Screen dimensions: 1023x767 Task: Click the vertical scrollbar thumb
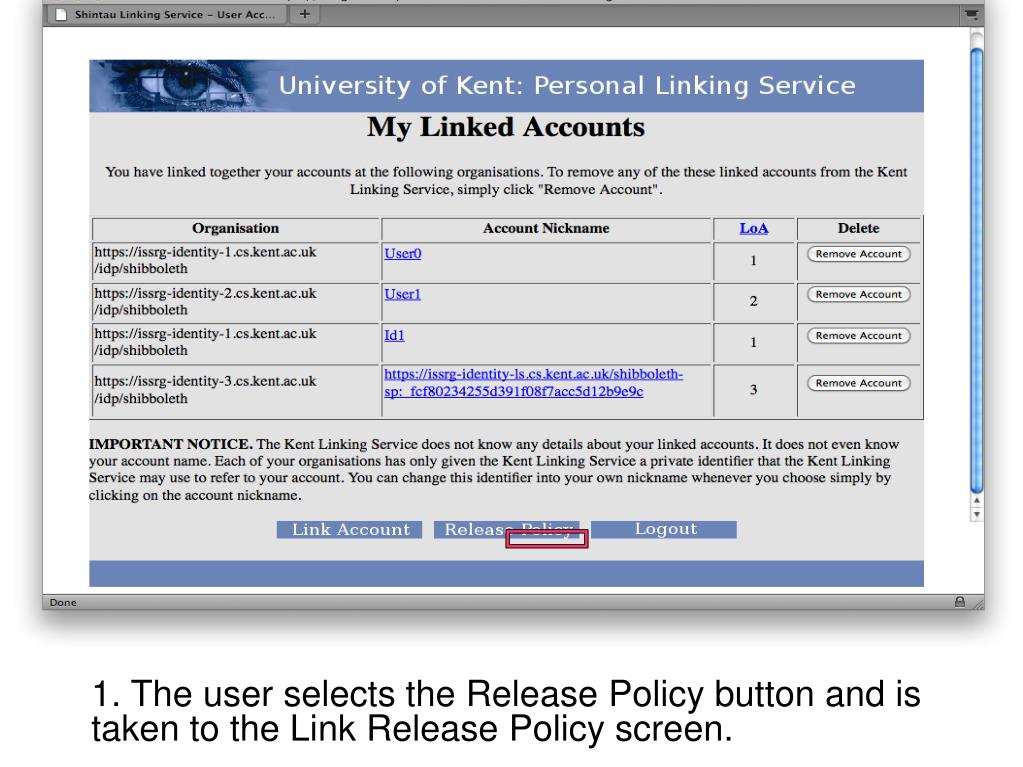click(976, 271)
